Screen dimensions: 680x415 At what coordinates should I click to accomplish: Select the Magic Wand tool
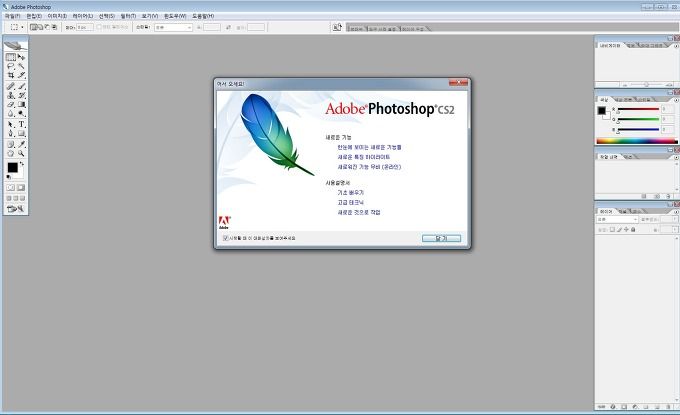pyautogui.click(x=21, y=66)
